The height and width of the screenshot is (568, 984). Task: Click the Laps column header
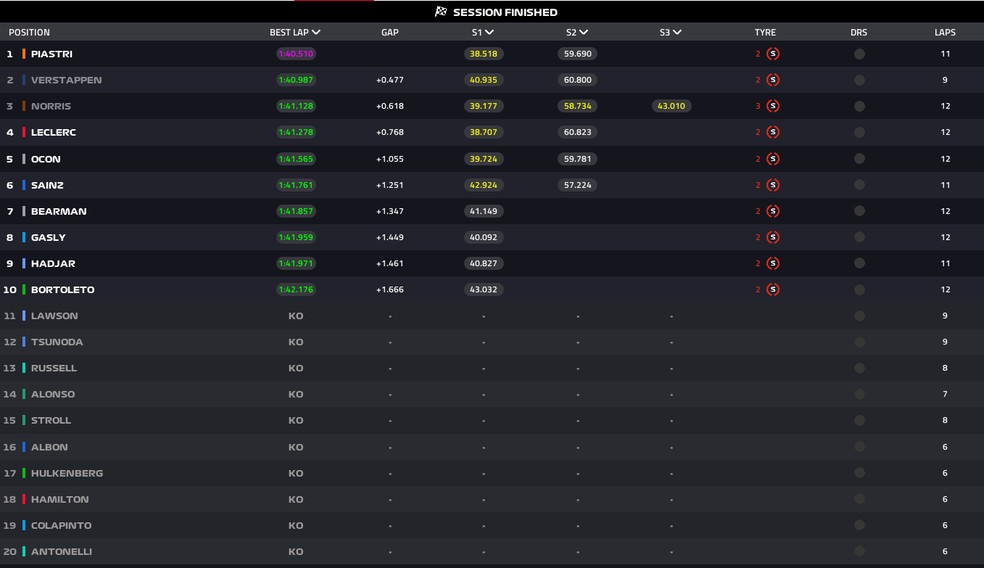coord(944,32)
